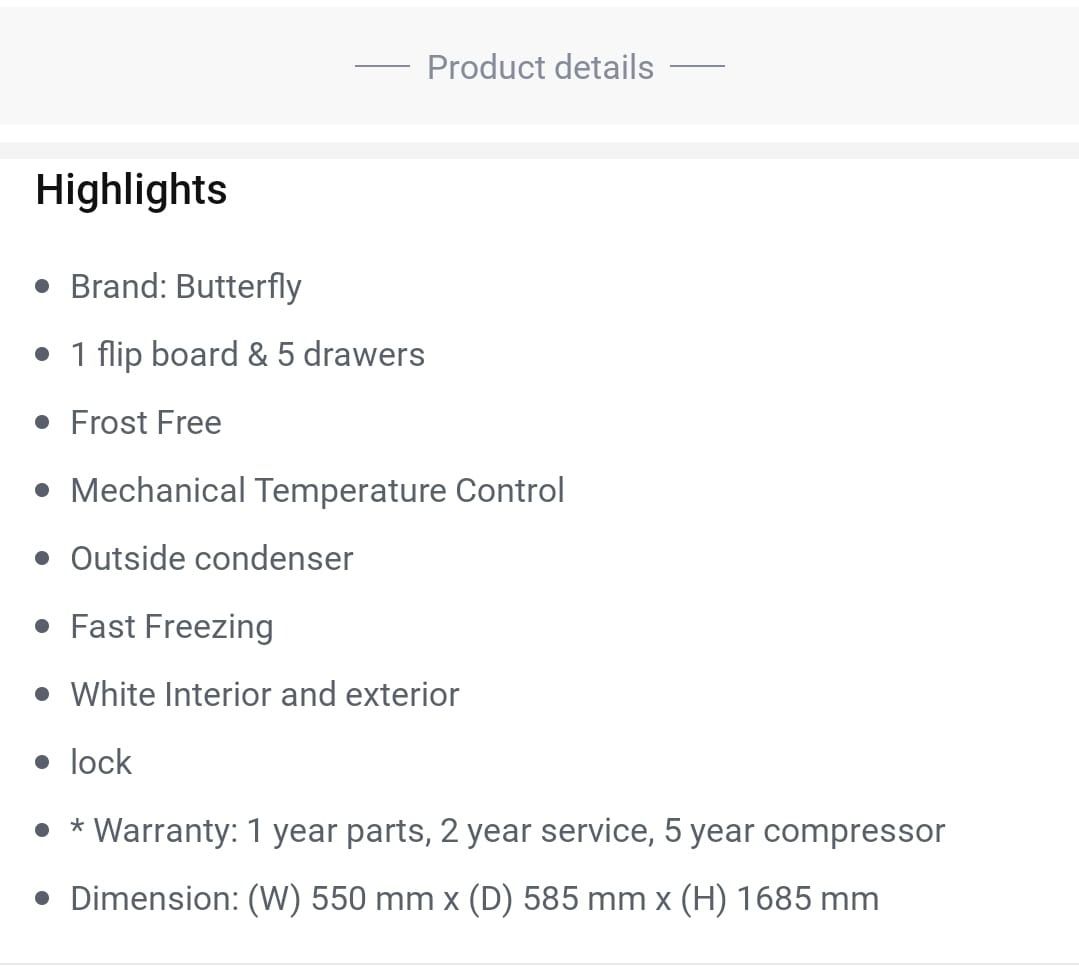Screen dimensions: 1079x967
Task: Click the Outside condenser item
Action: [211, 559]
